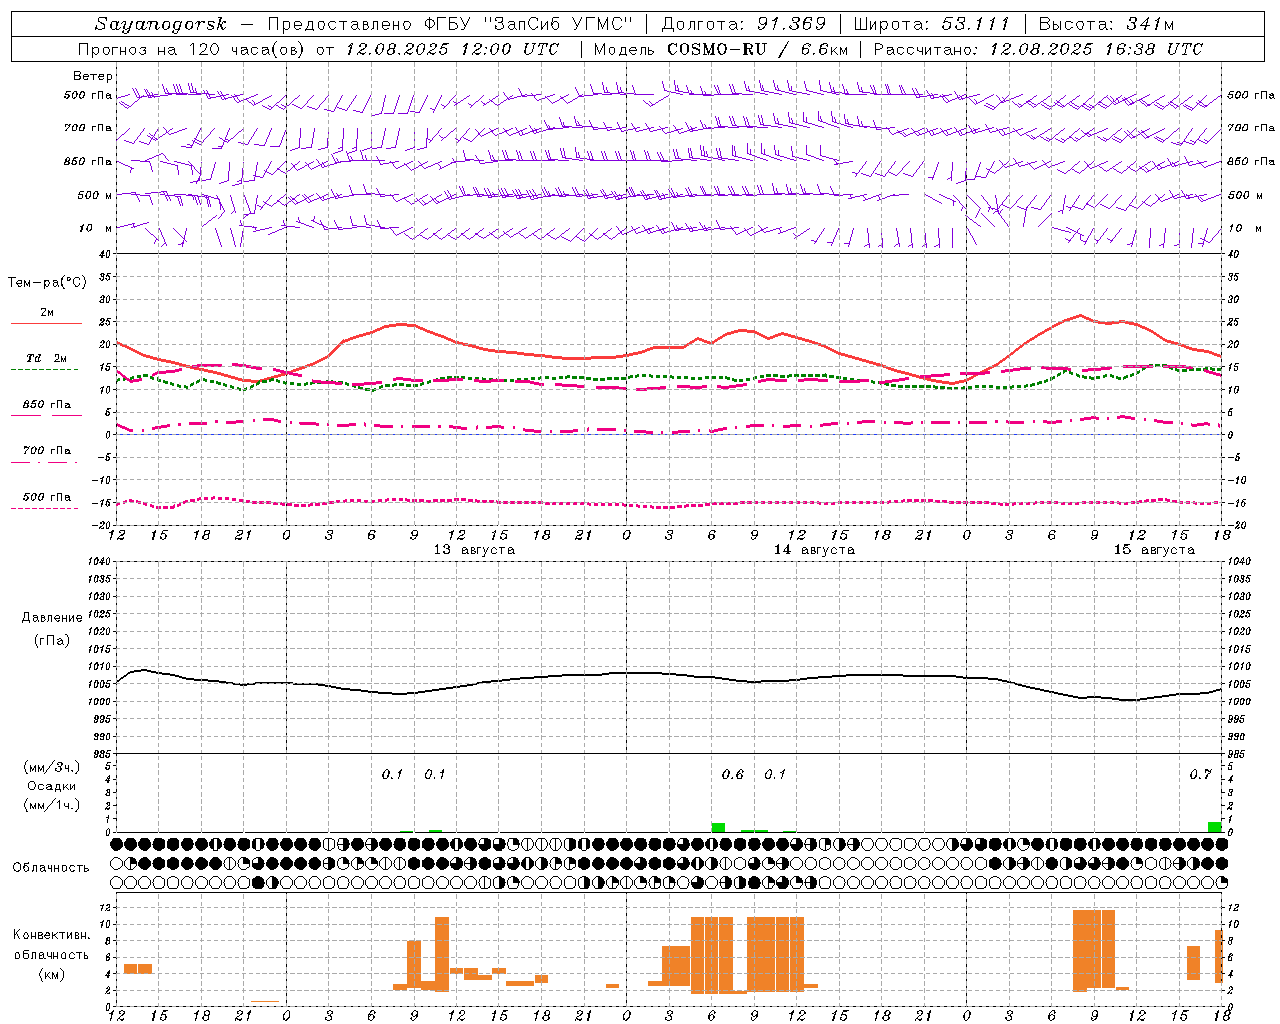This screenshot has width=1280, height=1024.
Task: Click the "Тем-ра(°C)" temperature panel label
Action: [x=47, y=283]
